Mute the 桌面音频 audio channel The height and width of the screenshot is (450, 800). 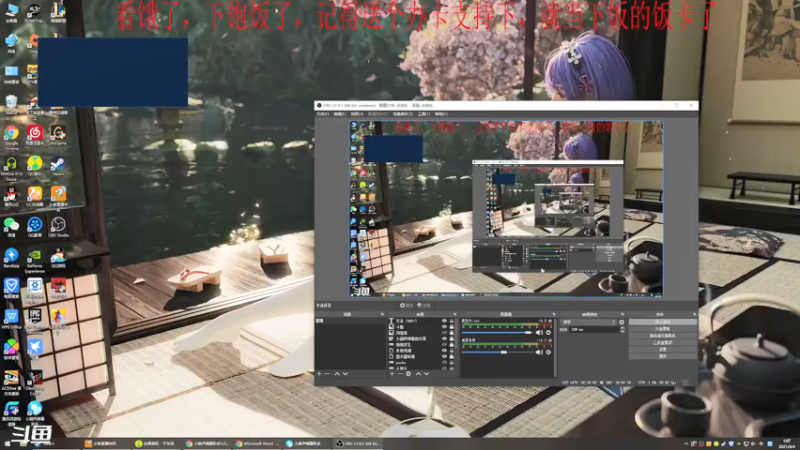tap(539, 352)
